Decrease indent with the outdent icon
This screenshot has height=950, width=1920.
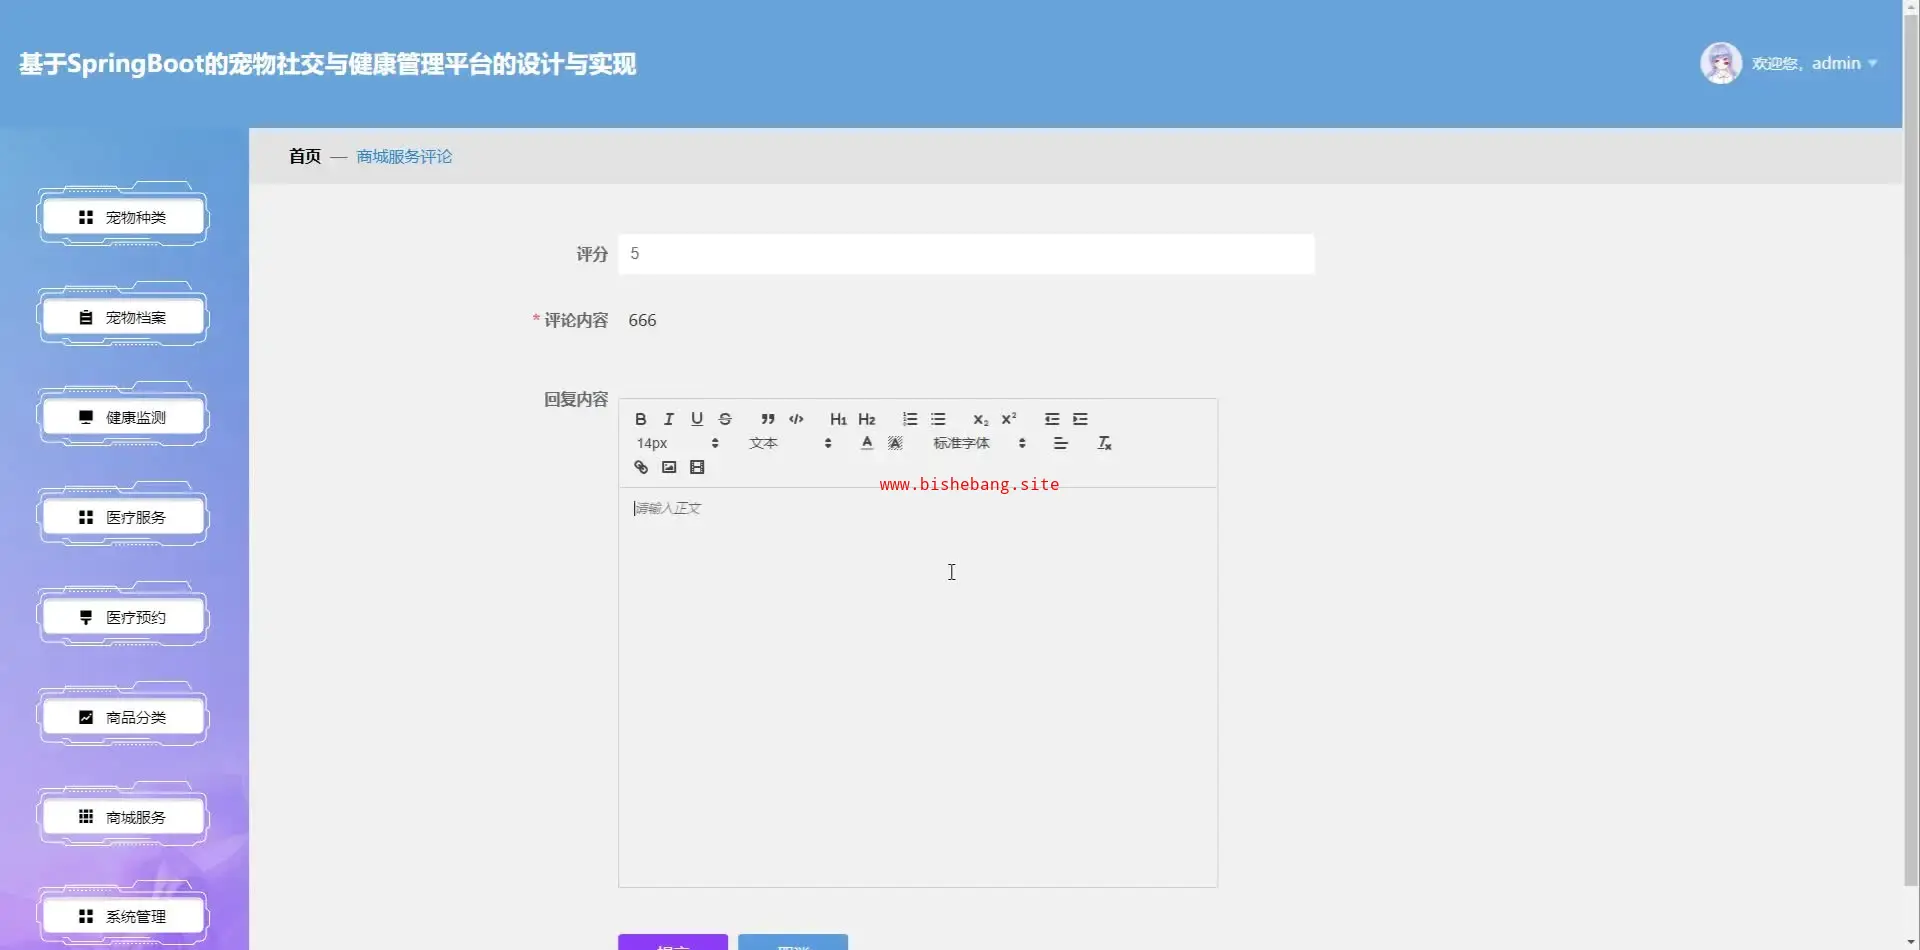1052,419
